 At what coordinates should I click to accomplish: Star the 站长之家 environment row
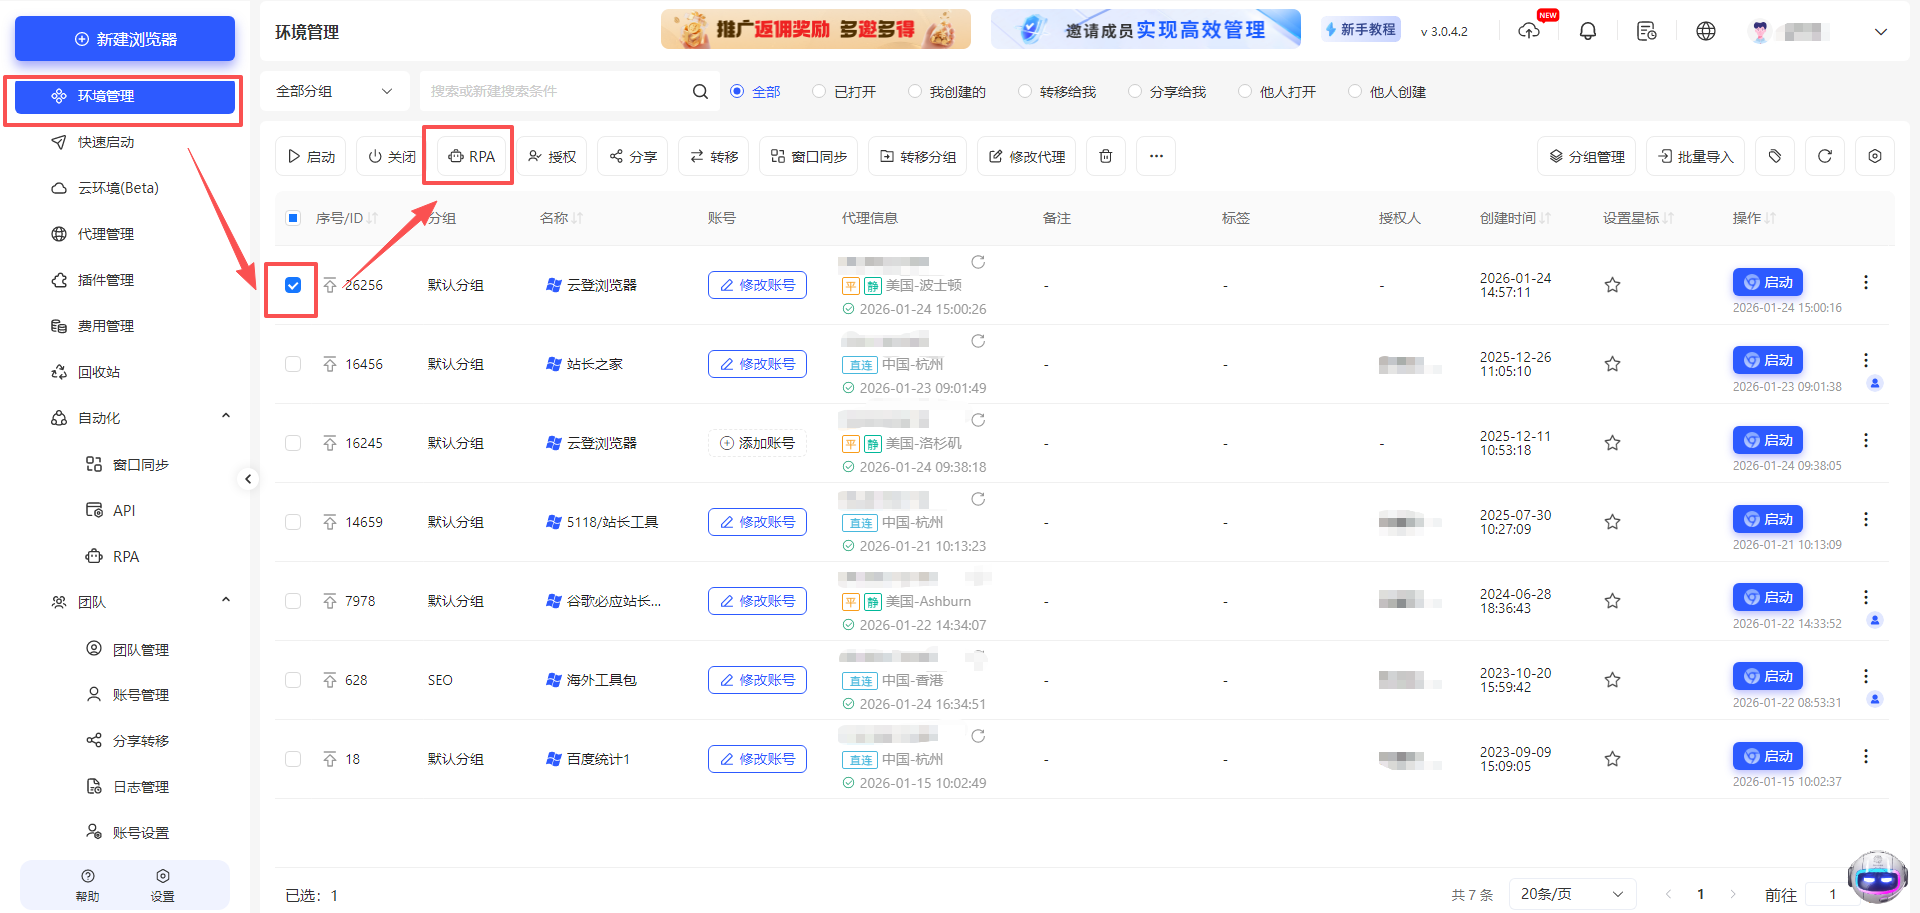point(1612,364)
